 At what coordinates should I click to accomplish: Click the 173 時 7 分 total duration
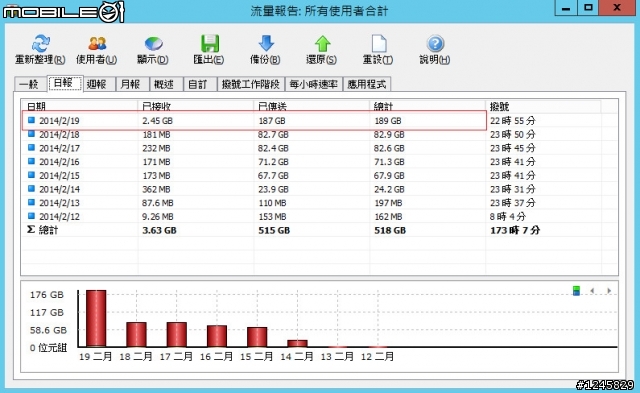[x=515, y=230]
